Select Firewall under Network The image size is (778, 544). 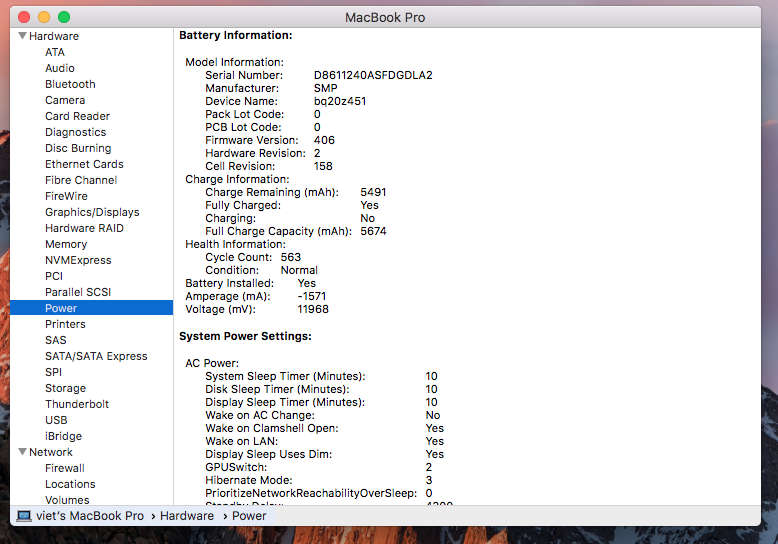[x=65, y=468]
